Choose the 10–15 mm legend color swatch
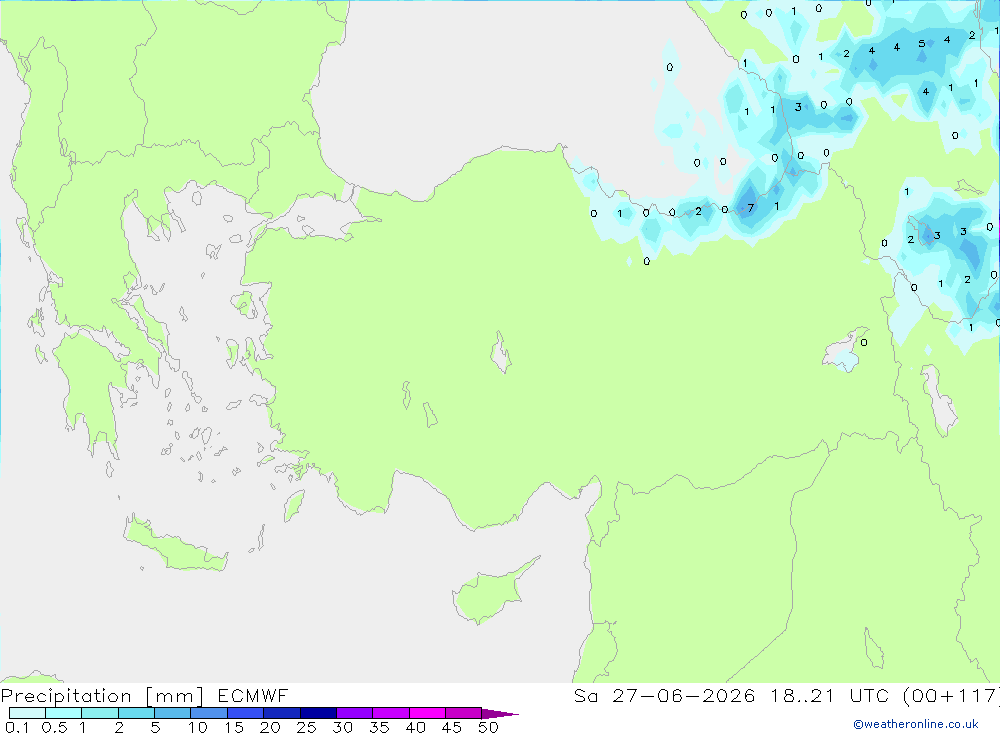This screenshot has width=1000, height=733. (209, 713)
